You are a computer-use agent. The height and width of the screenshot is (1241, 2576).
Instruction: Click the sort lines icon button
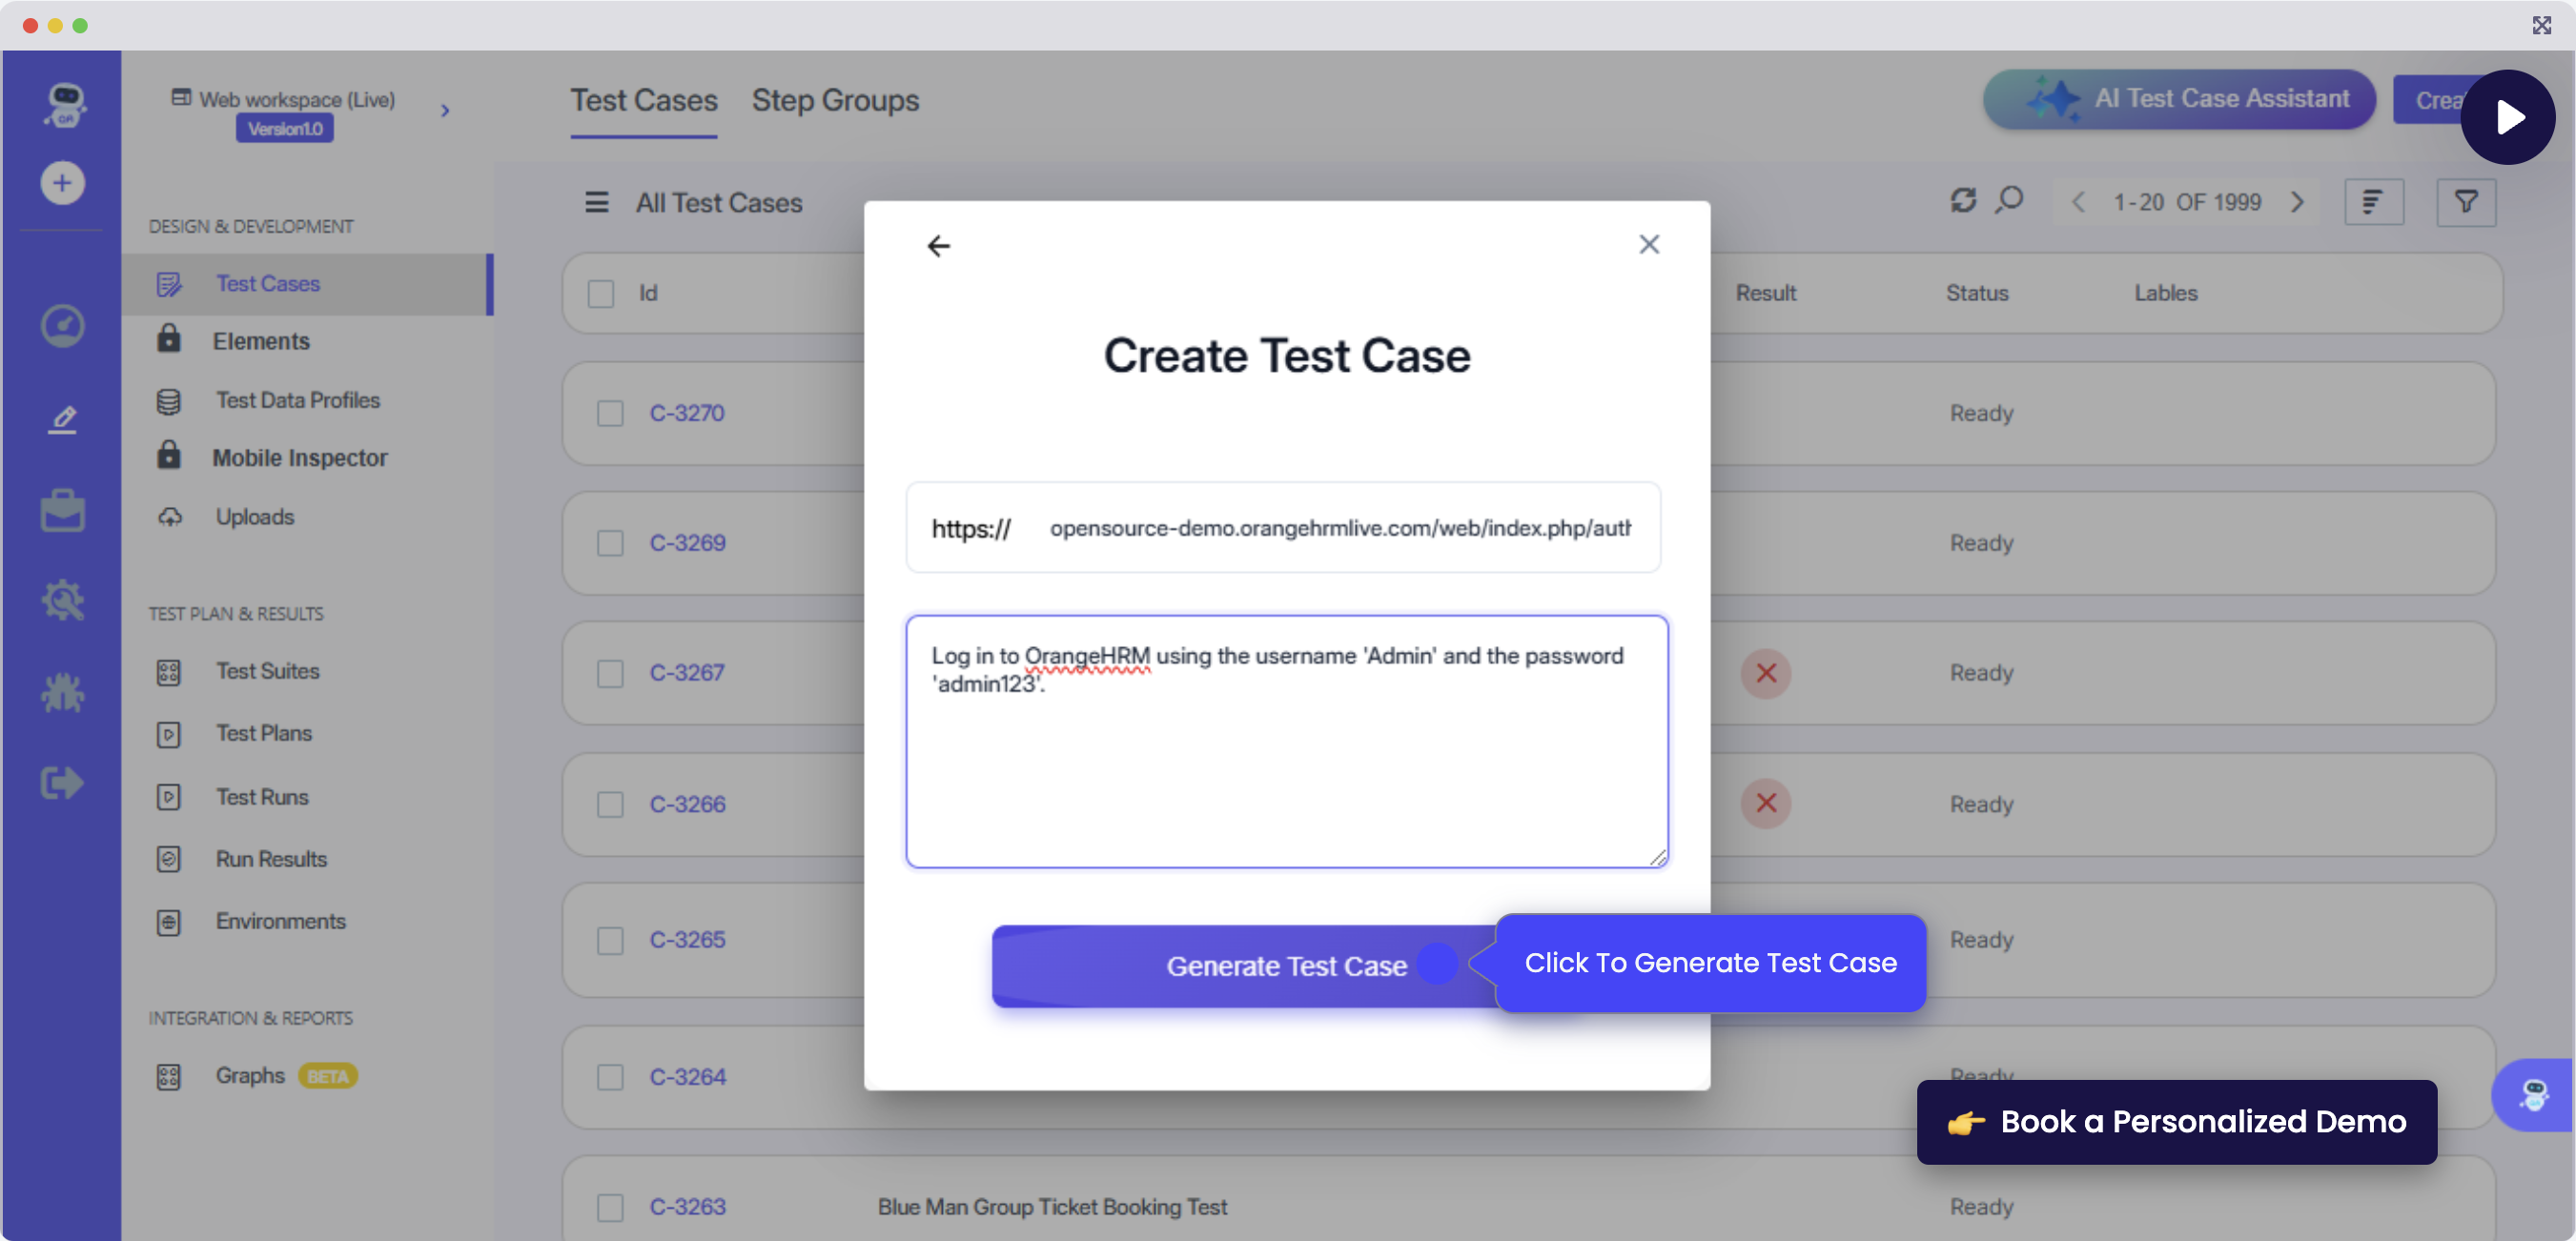[2373, 202]
